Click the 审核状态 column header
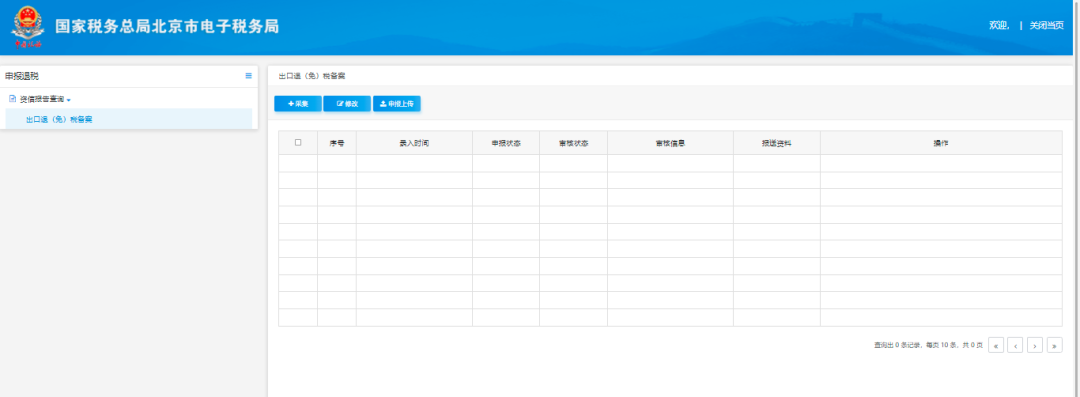This screenshot has height=397, width=1080. tap(573, 143)
